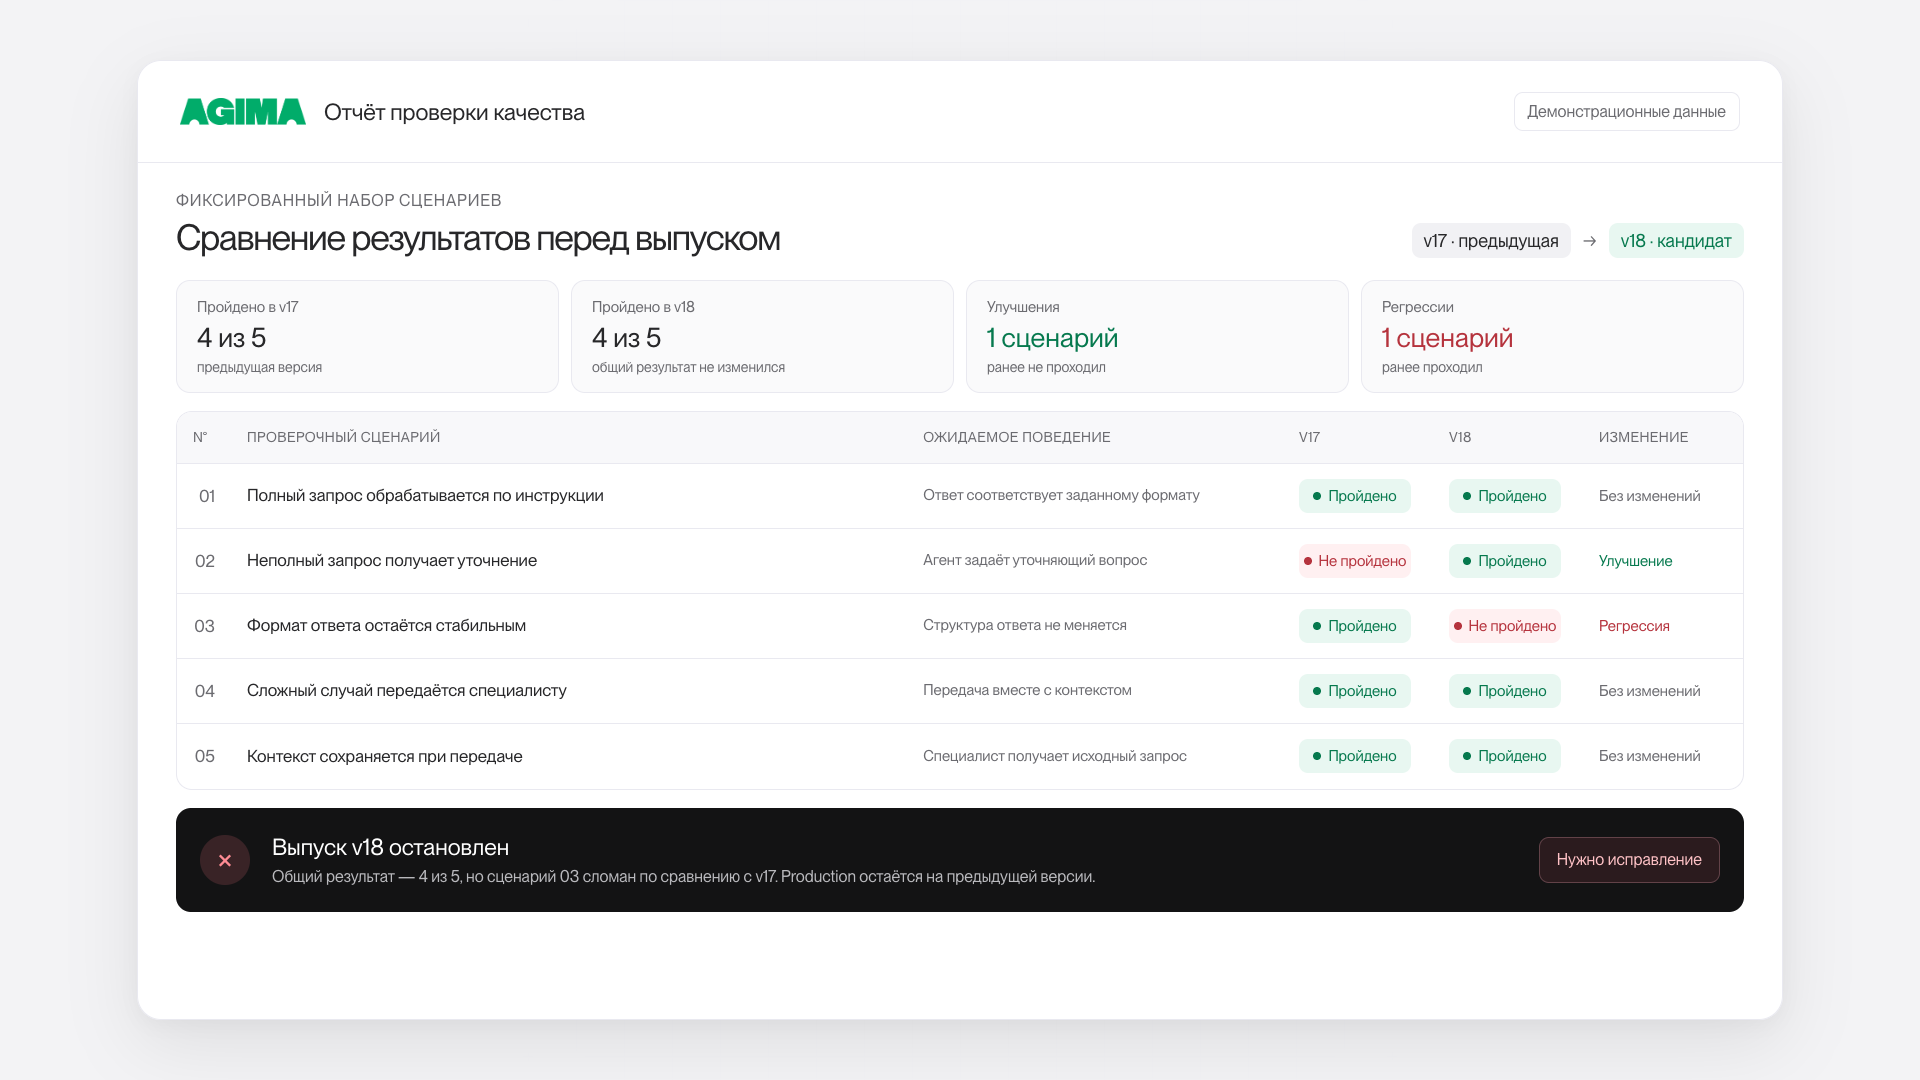Click the v17 'Пройдено' badge in row 03
The height and width of the screenshot is (1080, 1920).
coord(1355,626)
